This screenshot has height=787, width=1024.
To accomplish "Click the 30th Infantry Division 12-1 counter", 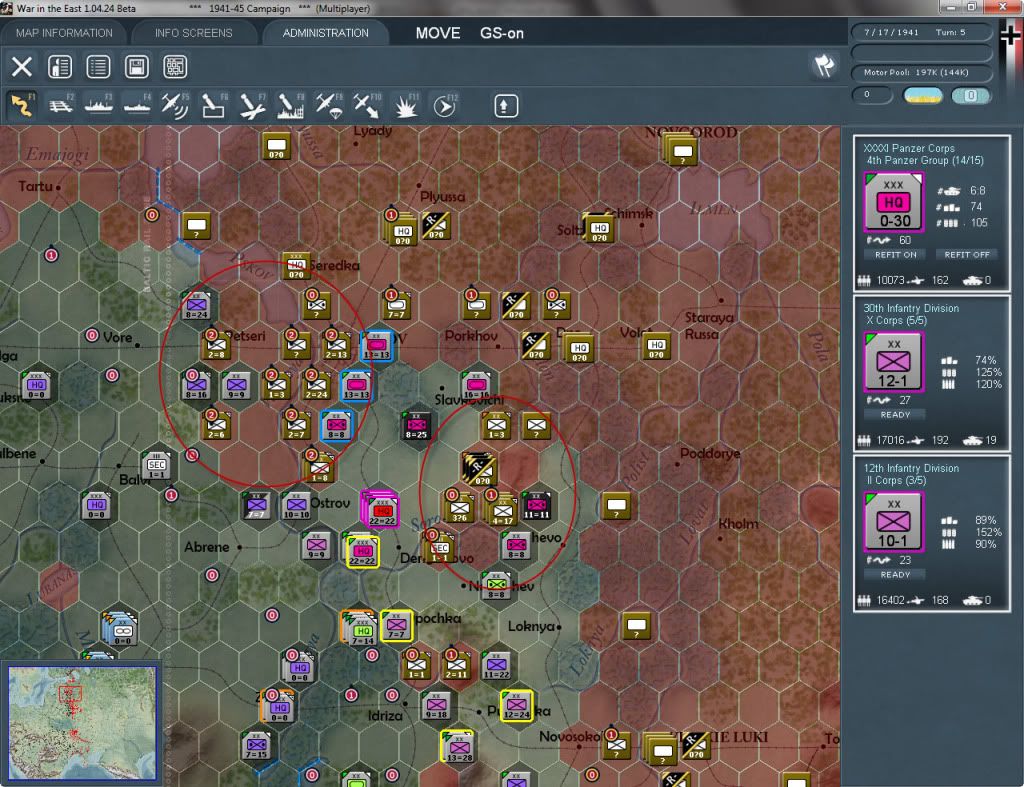I will pyautogui.click(x=893, y=362).
